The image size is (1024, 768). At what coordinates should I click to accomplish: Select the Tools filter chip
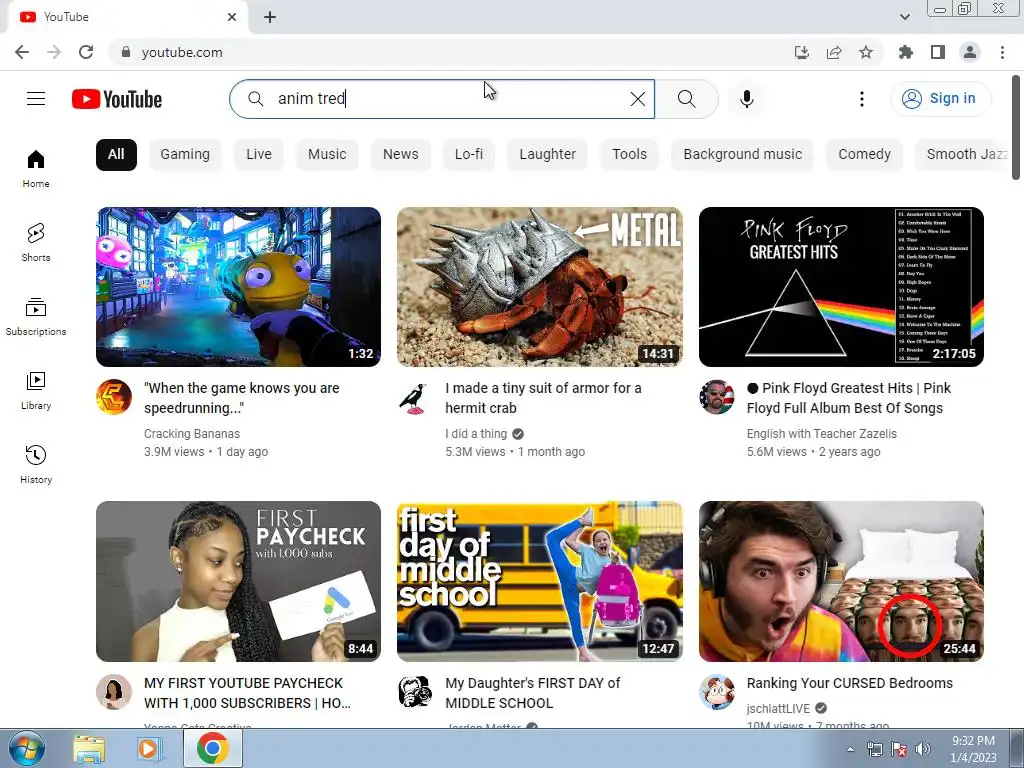[x=630, y=155]
